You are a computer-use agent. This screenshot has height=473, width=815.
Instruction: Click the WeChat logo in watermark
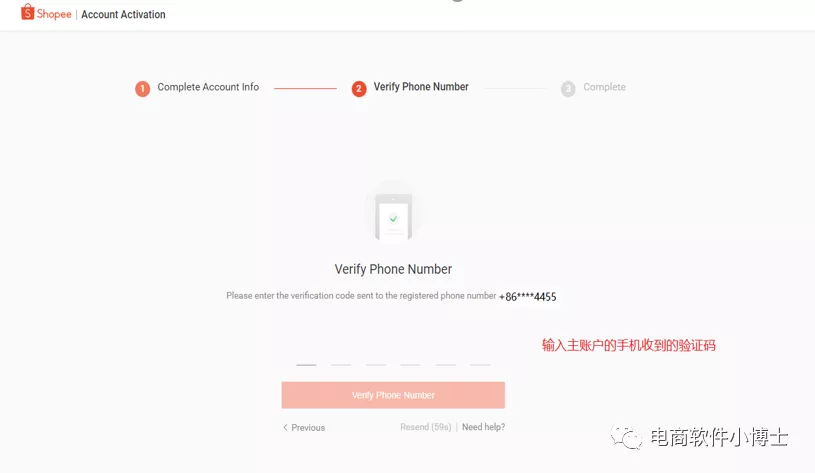(626, 437)
